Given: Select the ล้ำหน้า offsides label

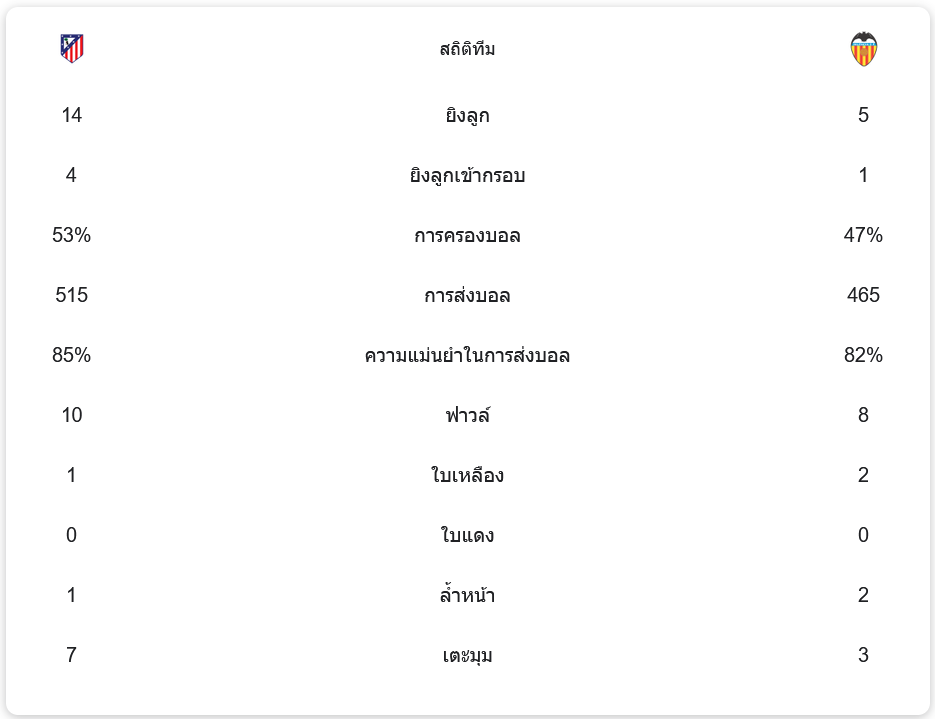Looking at the screenshot, I should click(467, 596).
